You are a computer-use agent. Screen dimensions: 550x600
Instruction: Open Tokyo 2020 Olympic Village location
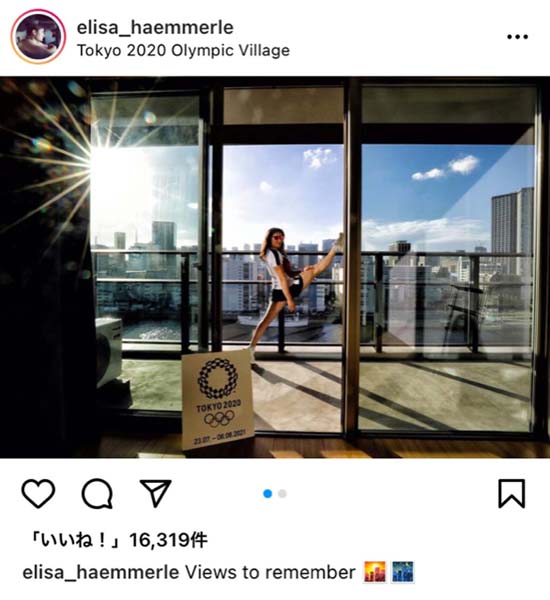(183, 51)
